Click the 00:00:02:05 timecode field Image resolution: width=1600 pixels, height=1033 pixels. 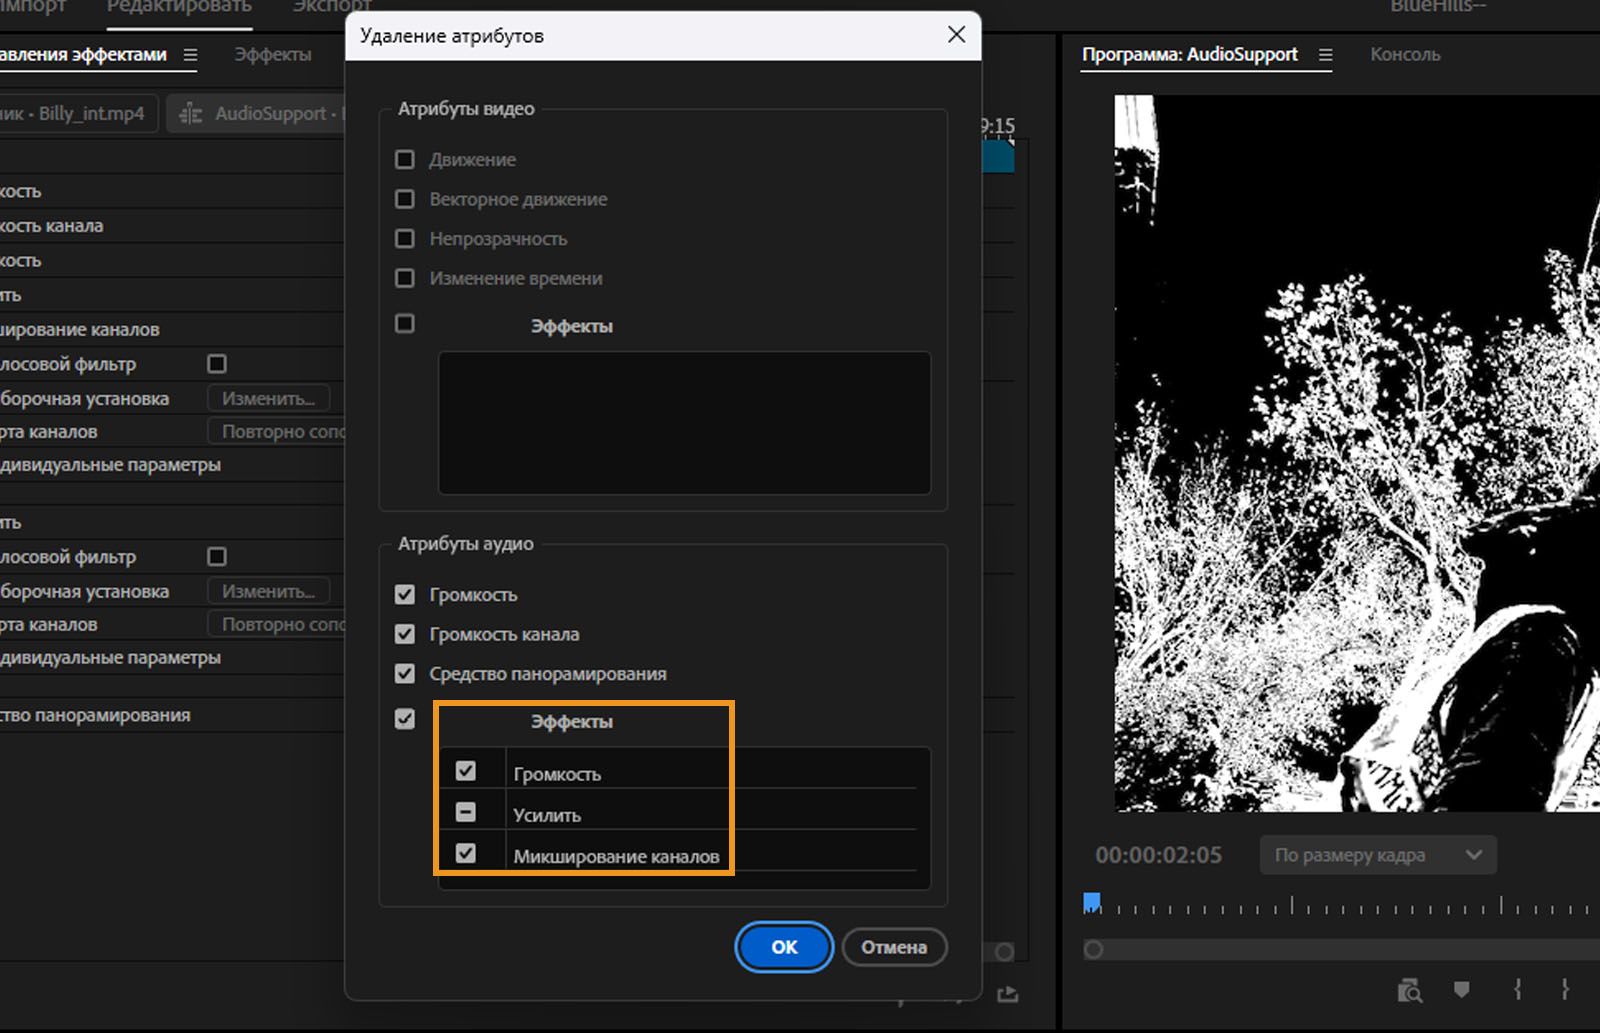tap(1158, 855)
